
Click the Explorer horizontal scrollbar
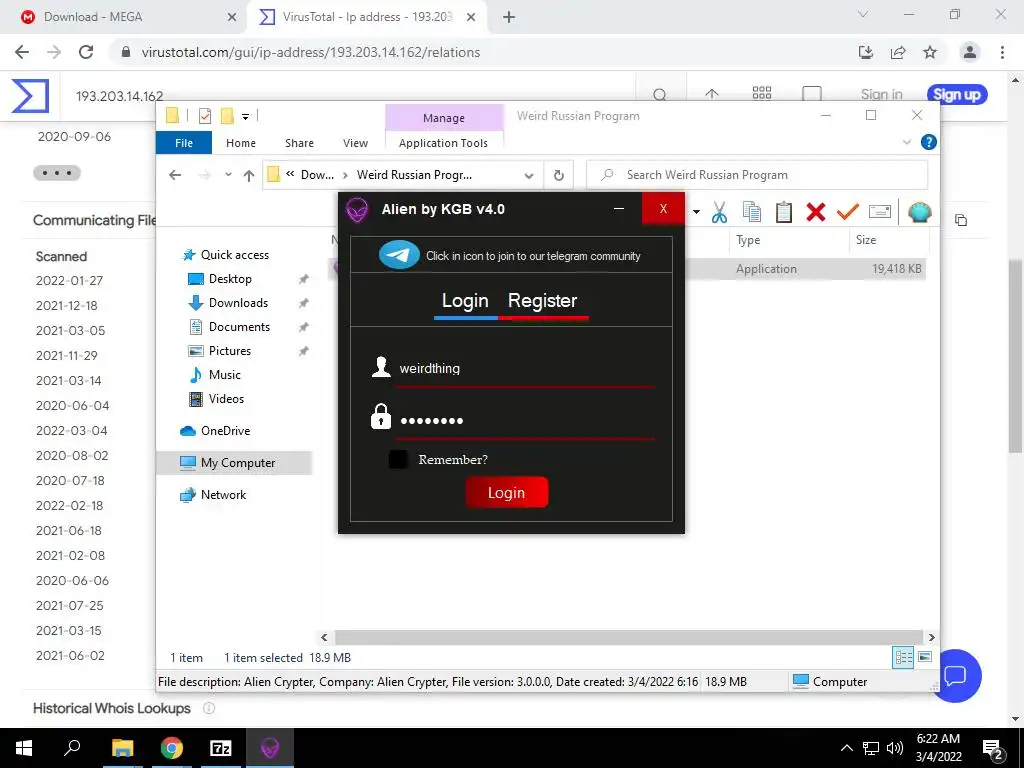point(628,637)
